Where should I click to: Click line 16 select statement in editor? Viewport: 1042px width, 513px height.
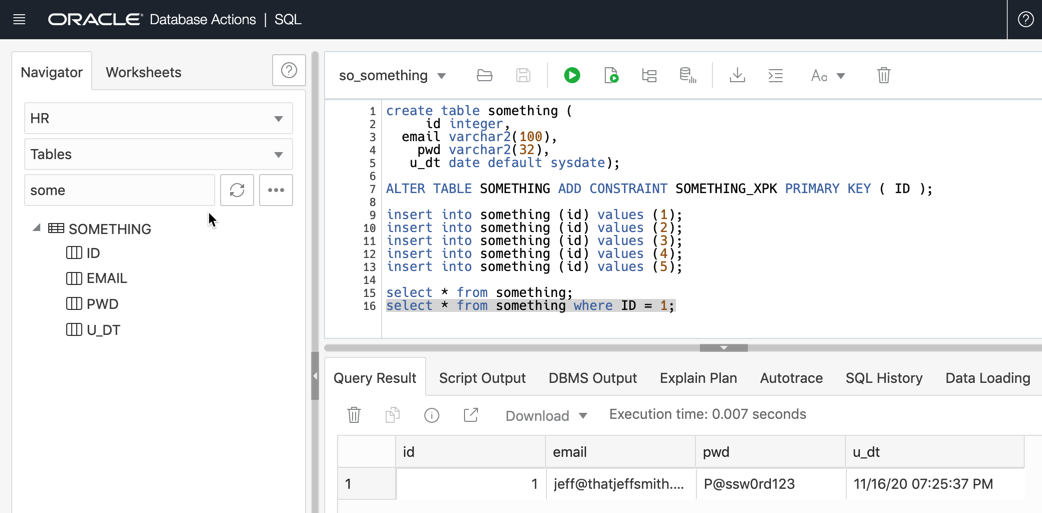coord(530,306)
